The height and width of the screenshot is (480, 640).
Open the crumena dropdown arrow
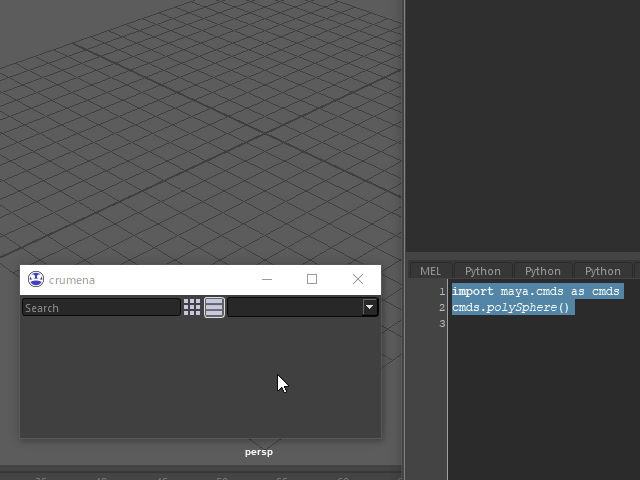tap(370, 307)
